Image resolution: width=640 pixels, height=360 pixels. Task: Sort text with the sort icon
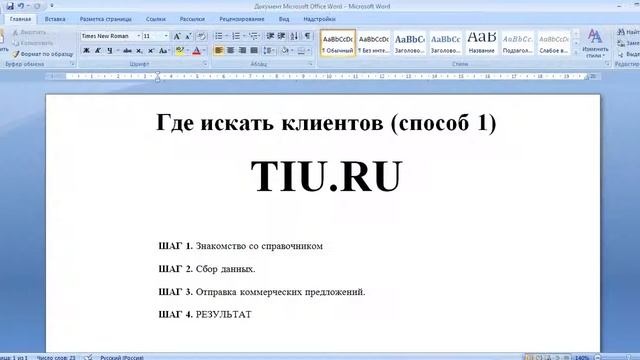294,36
